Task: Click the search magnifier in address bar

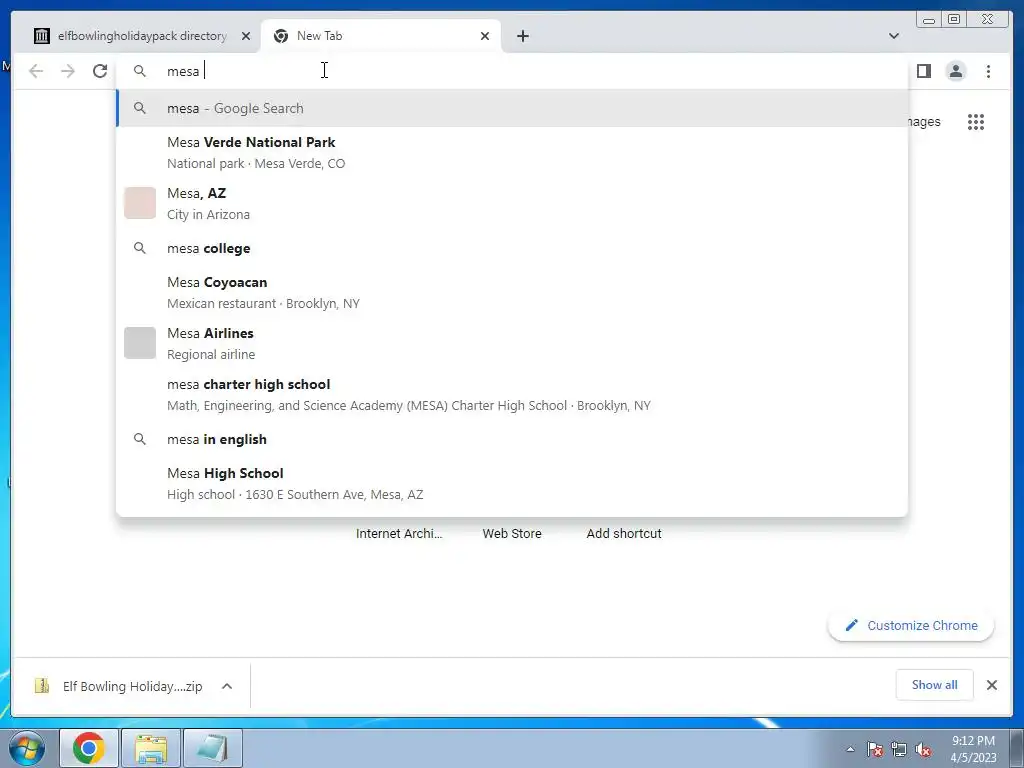Action: [140, 71]
